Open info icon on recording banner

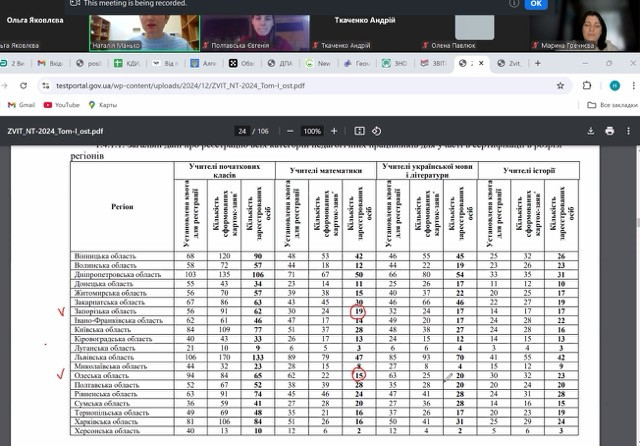click(x=514, y=3)
